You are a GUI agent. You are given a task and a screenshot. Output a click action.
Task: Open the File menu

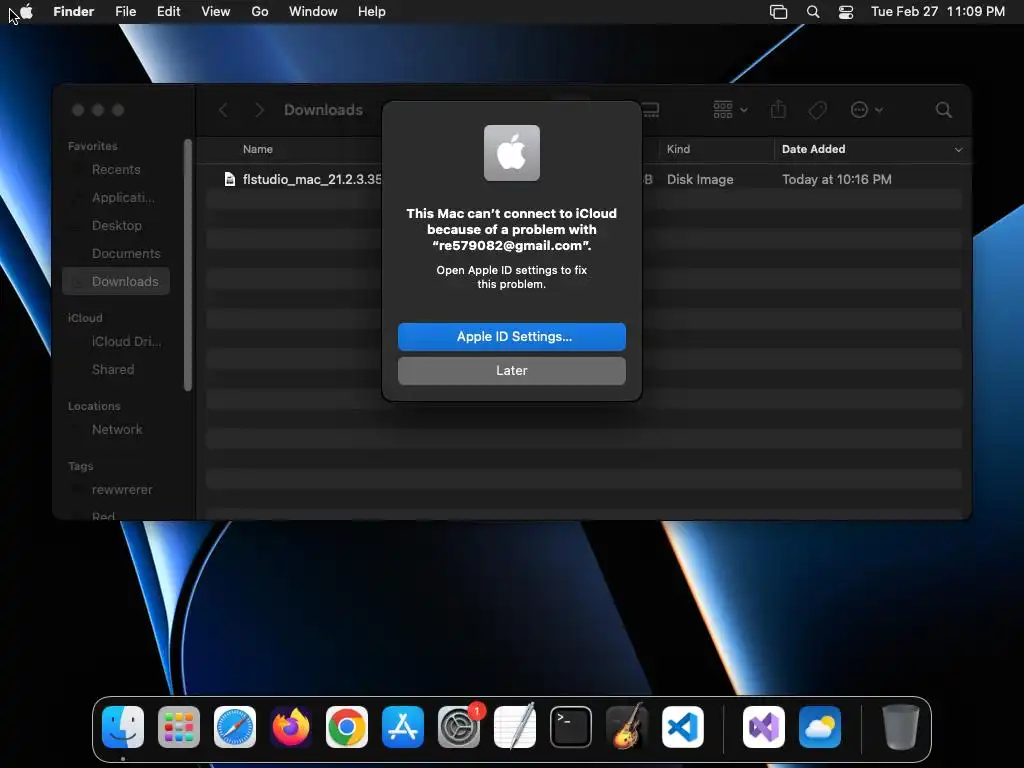point(125,12)
